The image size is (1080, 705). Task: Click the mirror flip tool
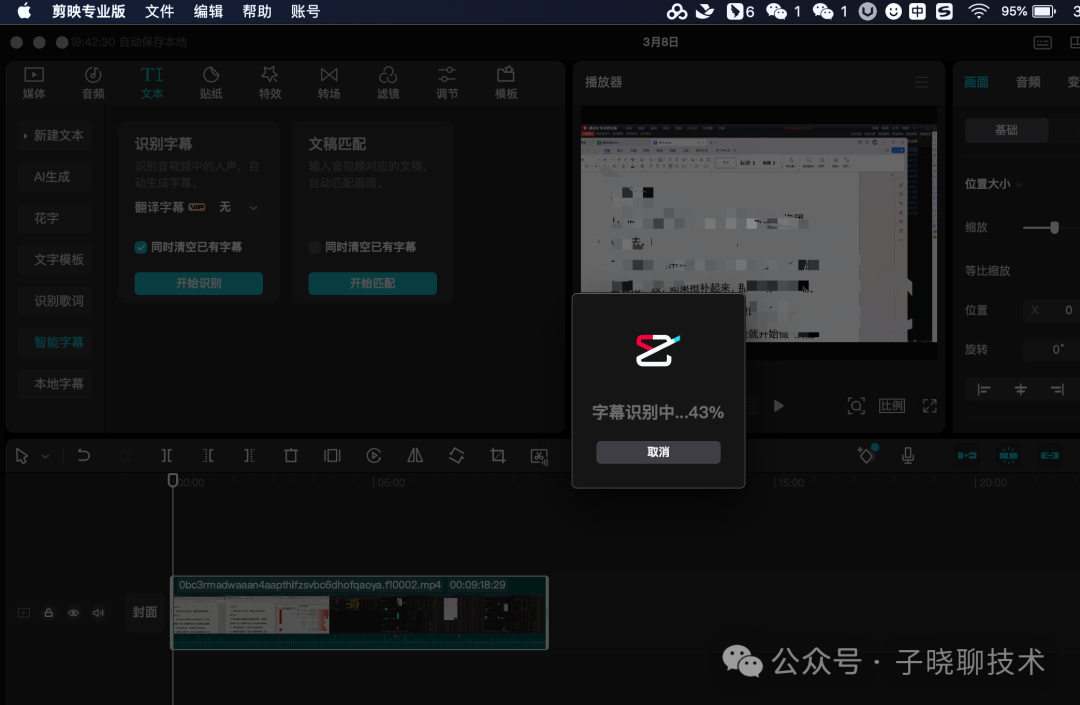(x=415, y=456)
